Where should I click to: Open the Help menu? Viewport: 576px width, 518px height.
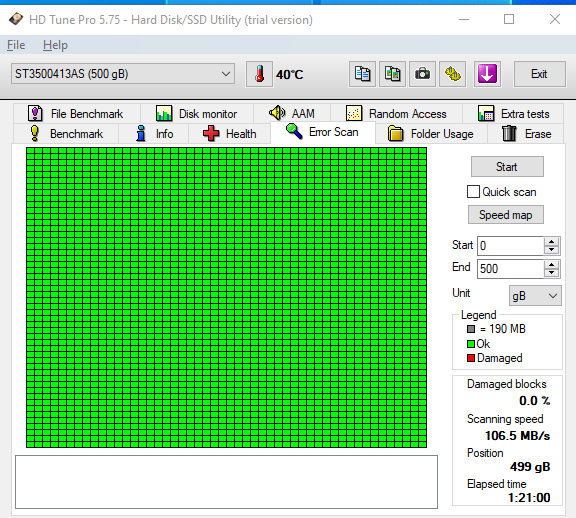[x=55, y=45]
